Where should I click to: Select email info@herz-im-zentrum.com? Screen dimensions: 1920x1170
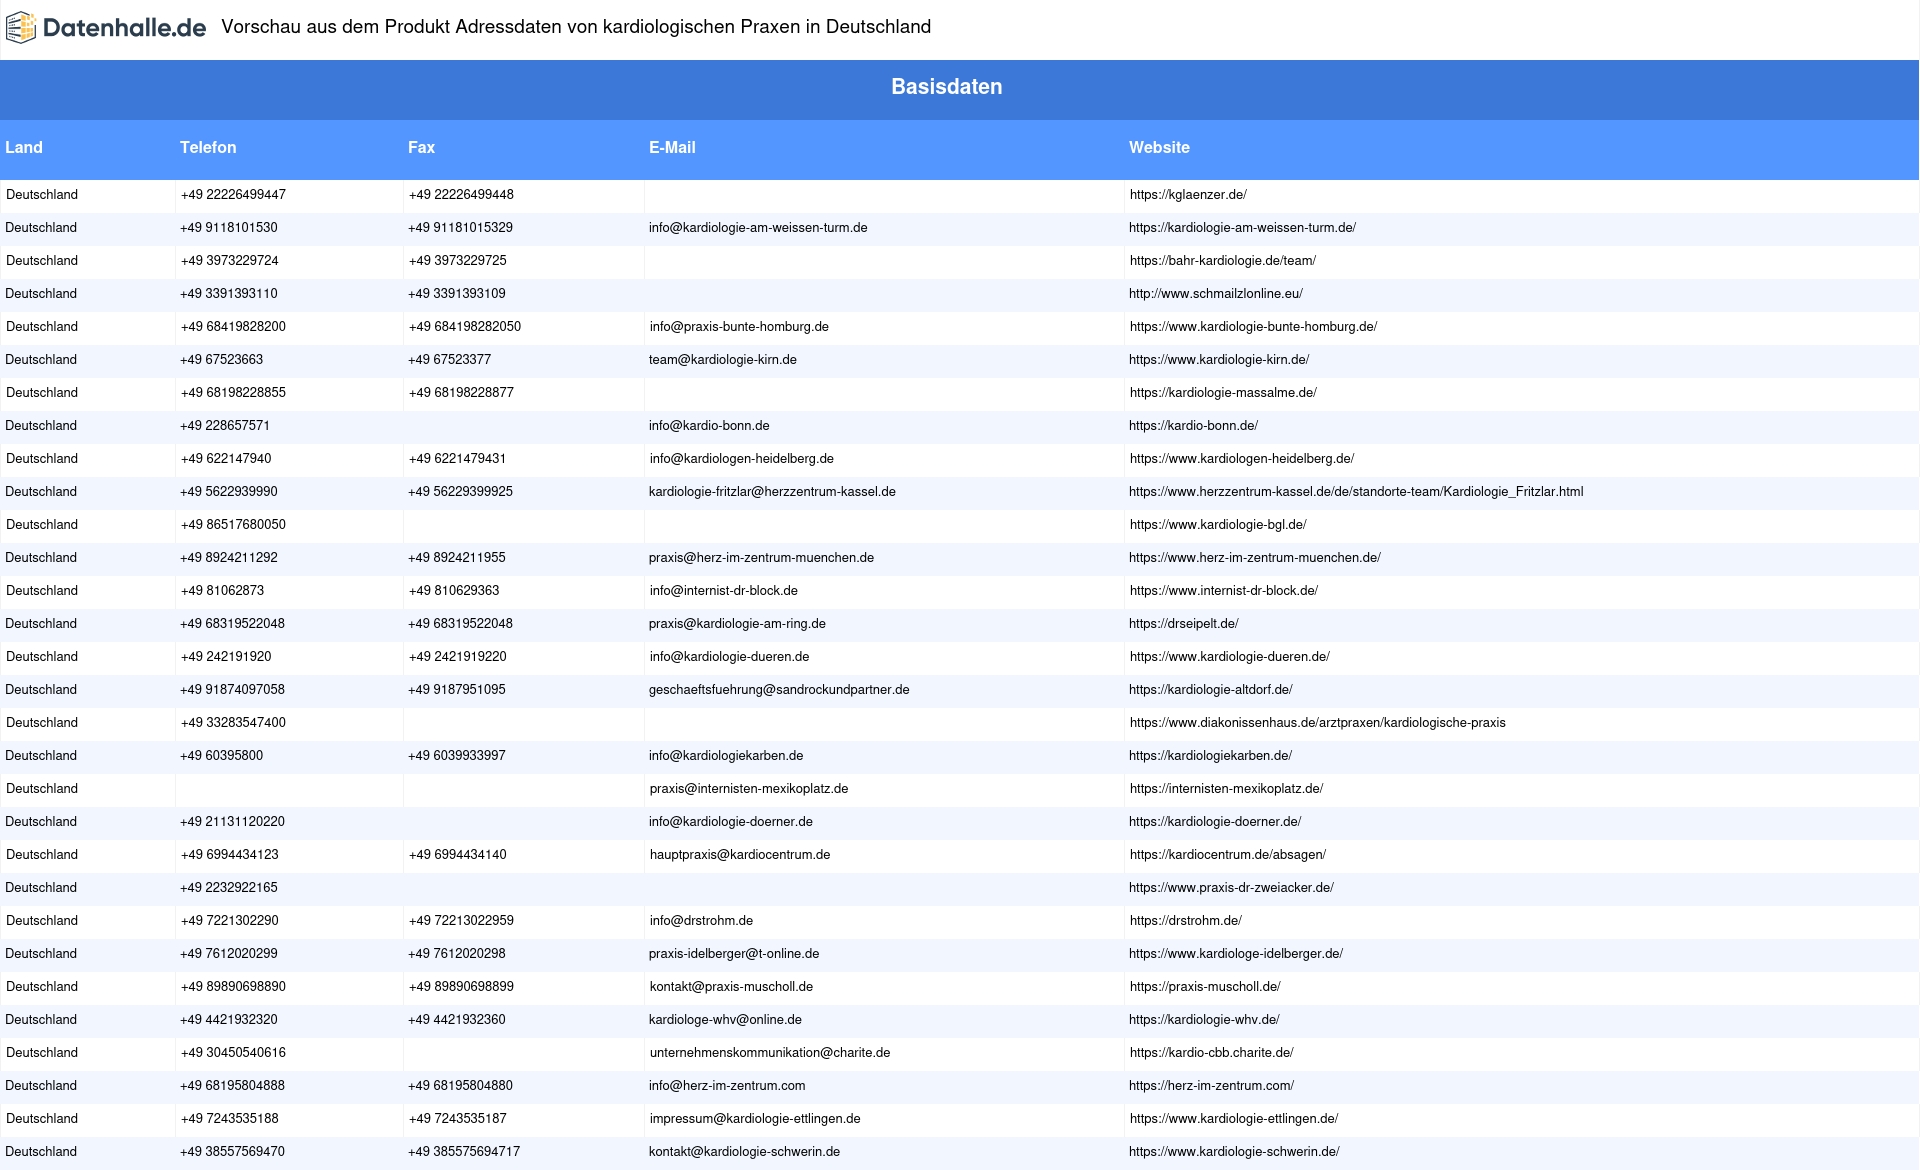click(x=727, y=1086)
